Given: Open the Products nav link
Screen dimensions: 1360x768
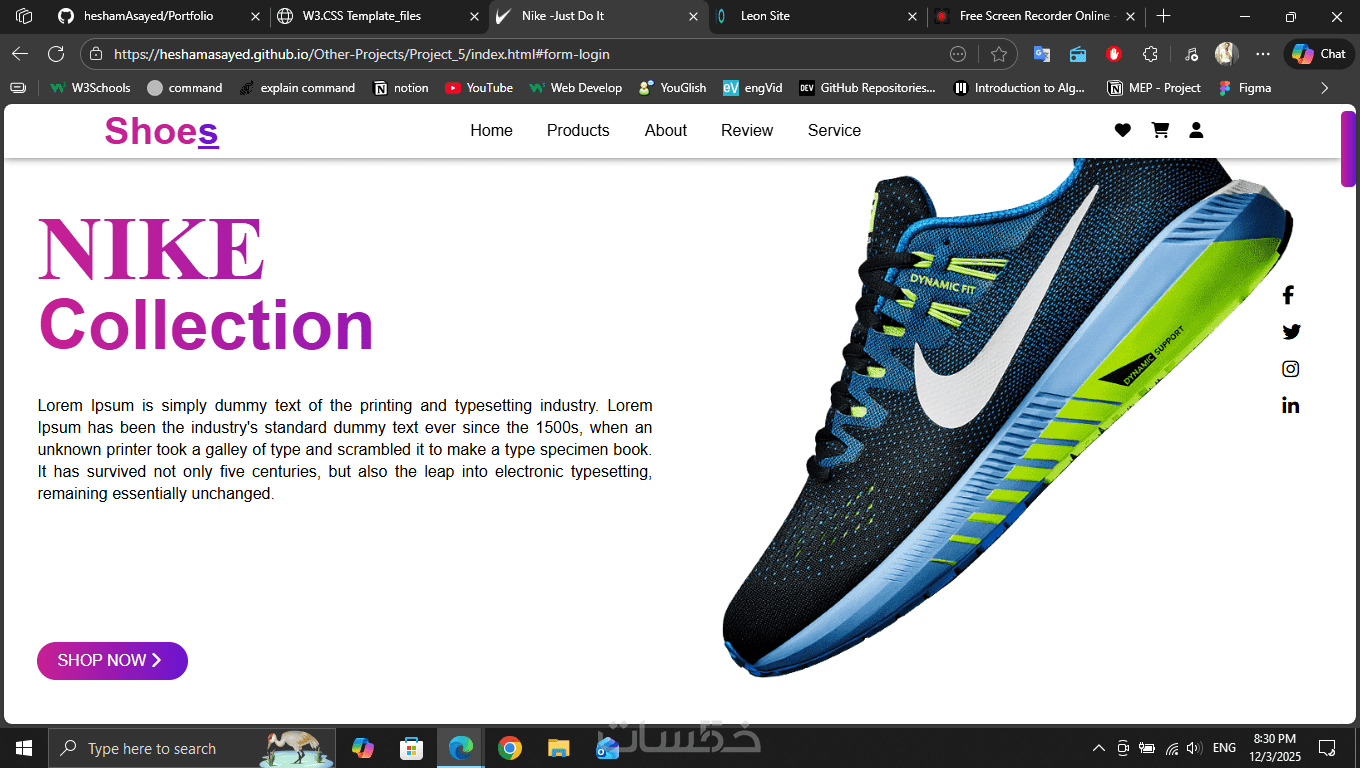Looking at the screenshot, I should tap(578, 130).
